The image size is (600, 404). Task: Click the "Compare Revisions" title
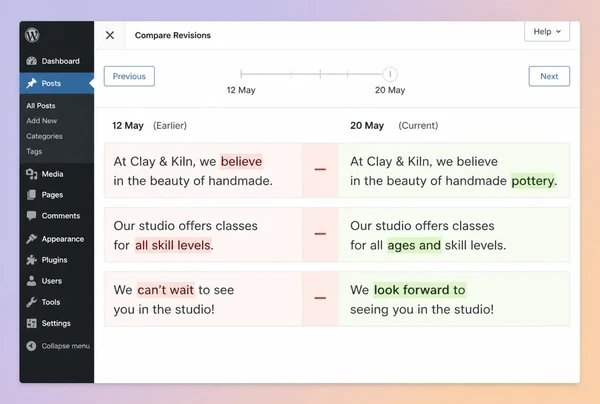point(173,35)
